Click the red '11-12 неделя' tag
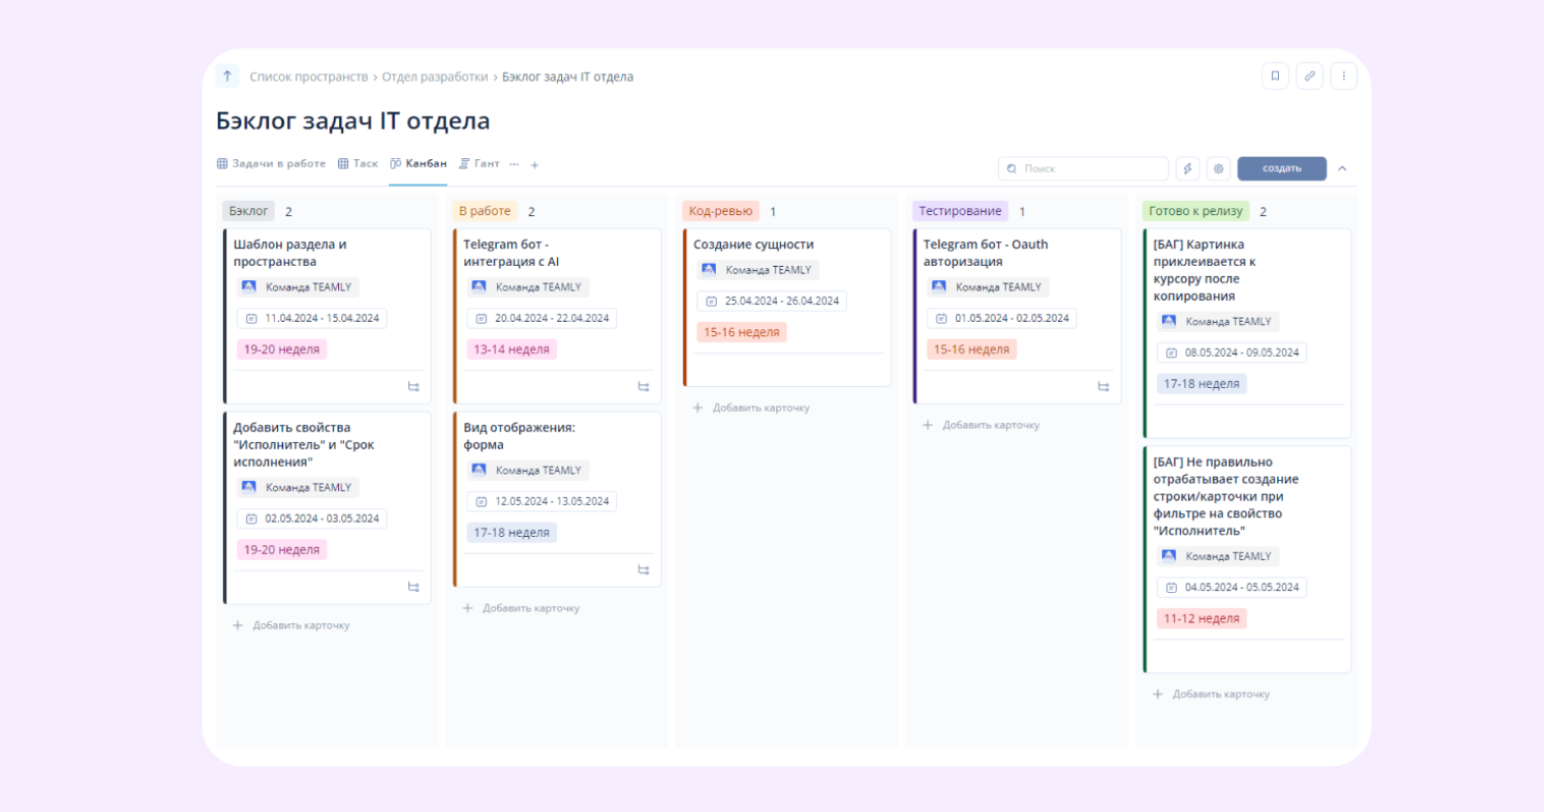The height and width of the screenshot is (812, 1544). (1201, 619)
